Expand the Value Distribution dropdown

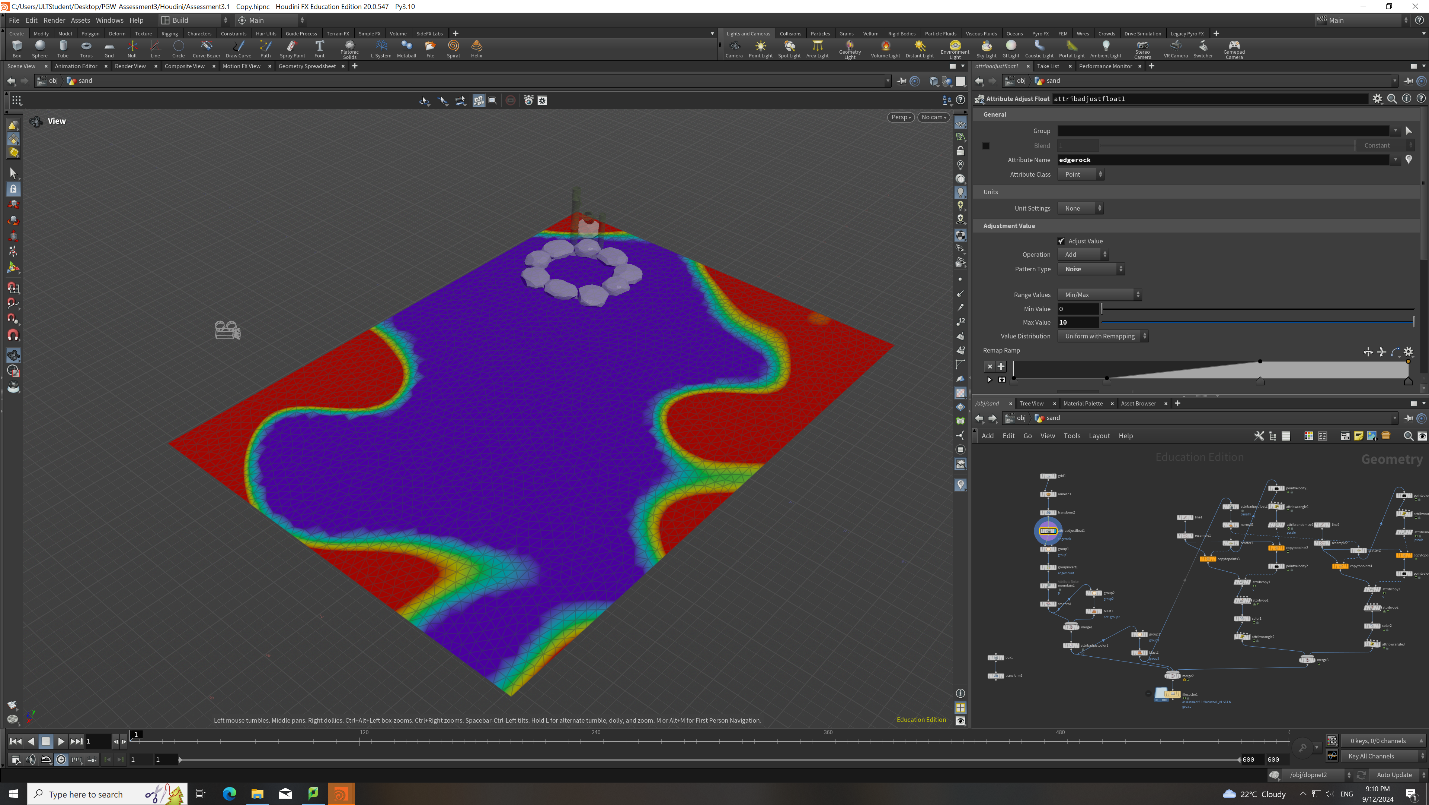click(1103, 336)
